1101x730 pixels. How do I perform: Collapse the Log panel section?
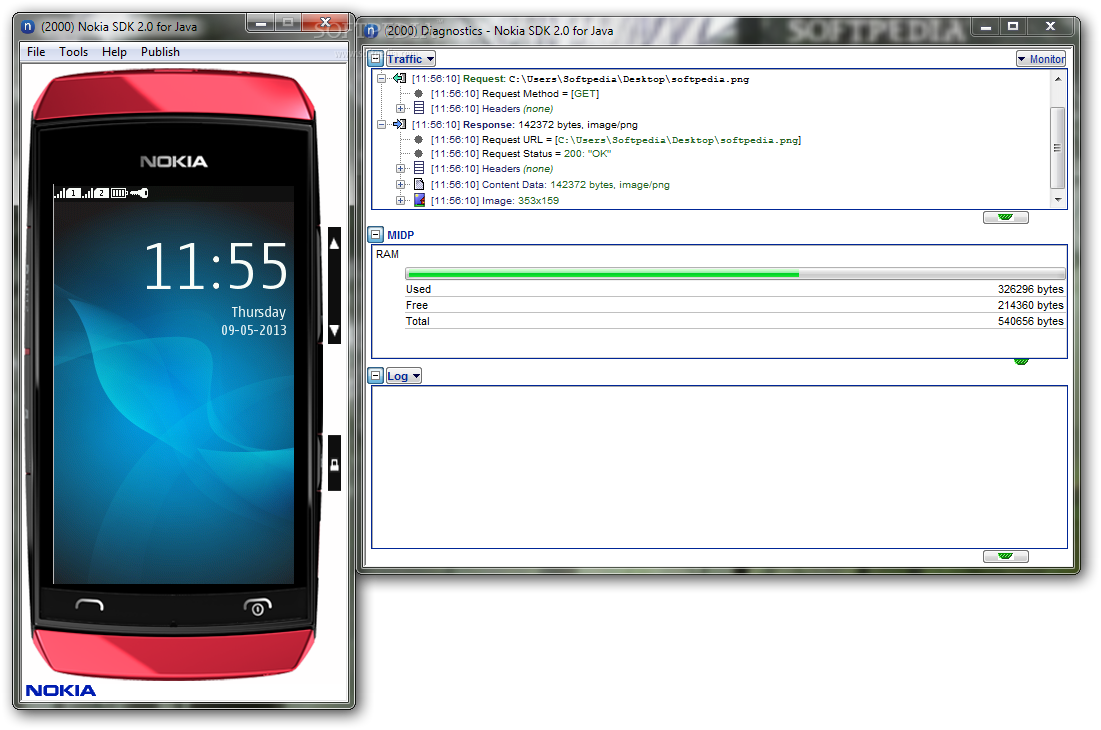pyautogui.click(x=376, y=376)
